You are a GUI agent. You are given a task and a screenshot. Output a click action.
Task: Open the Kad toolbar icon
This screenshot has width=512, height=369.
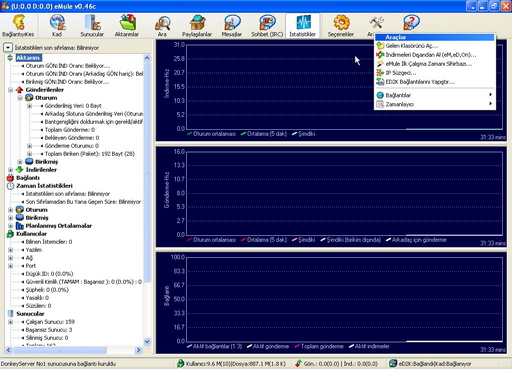click(57, 25)
